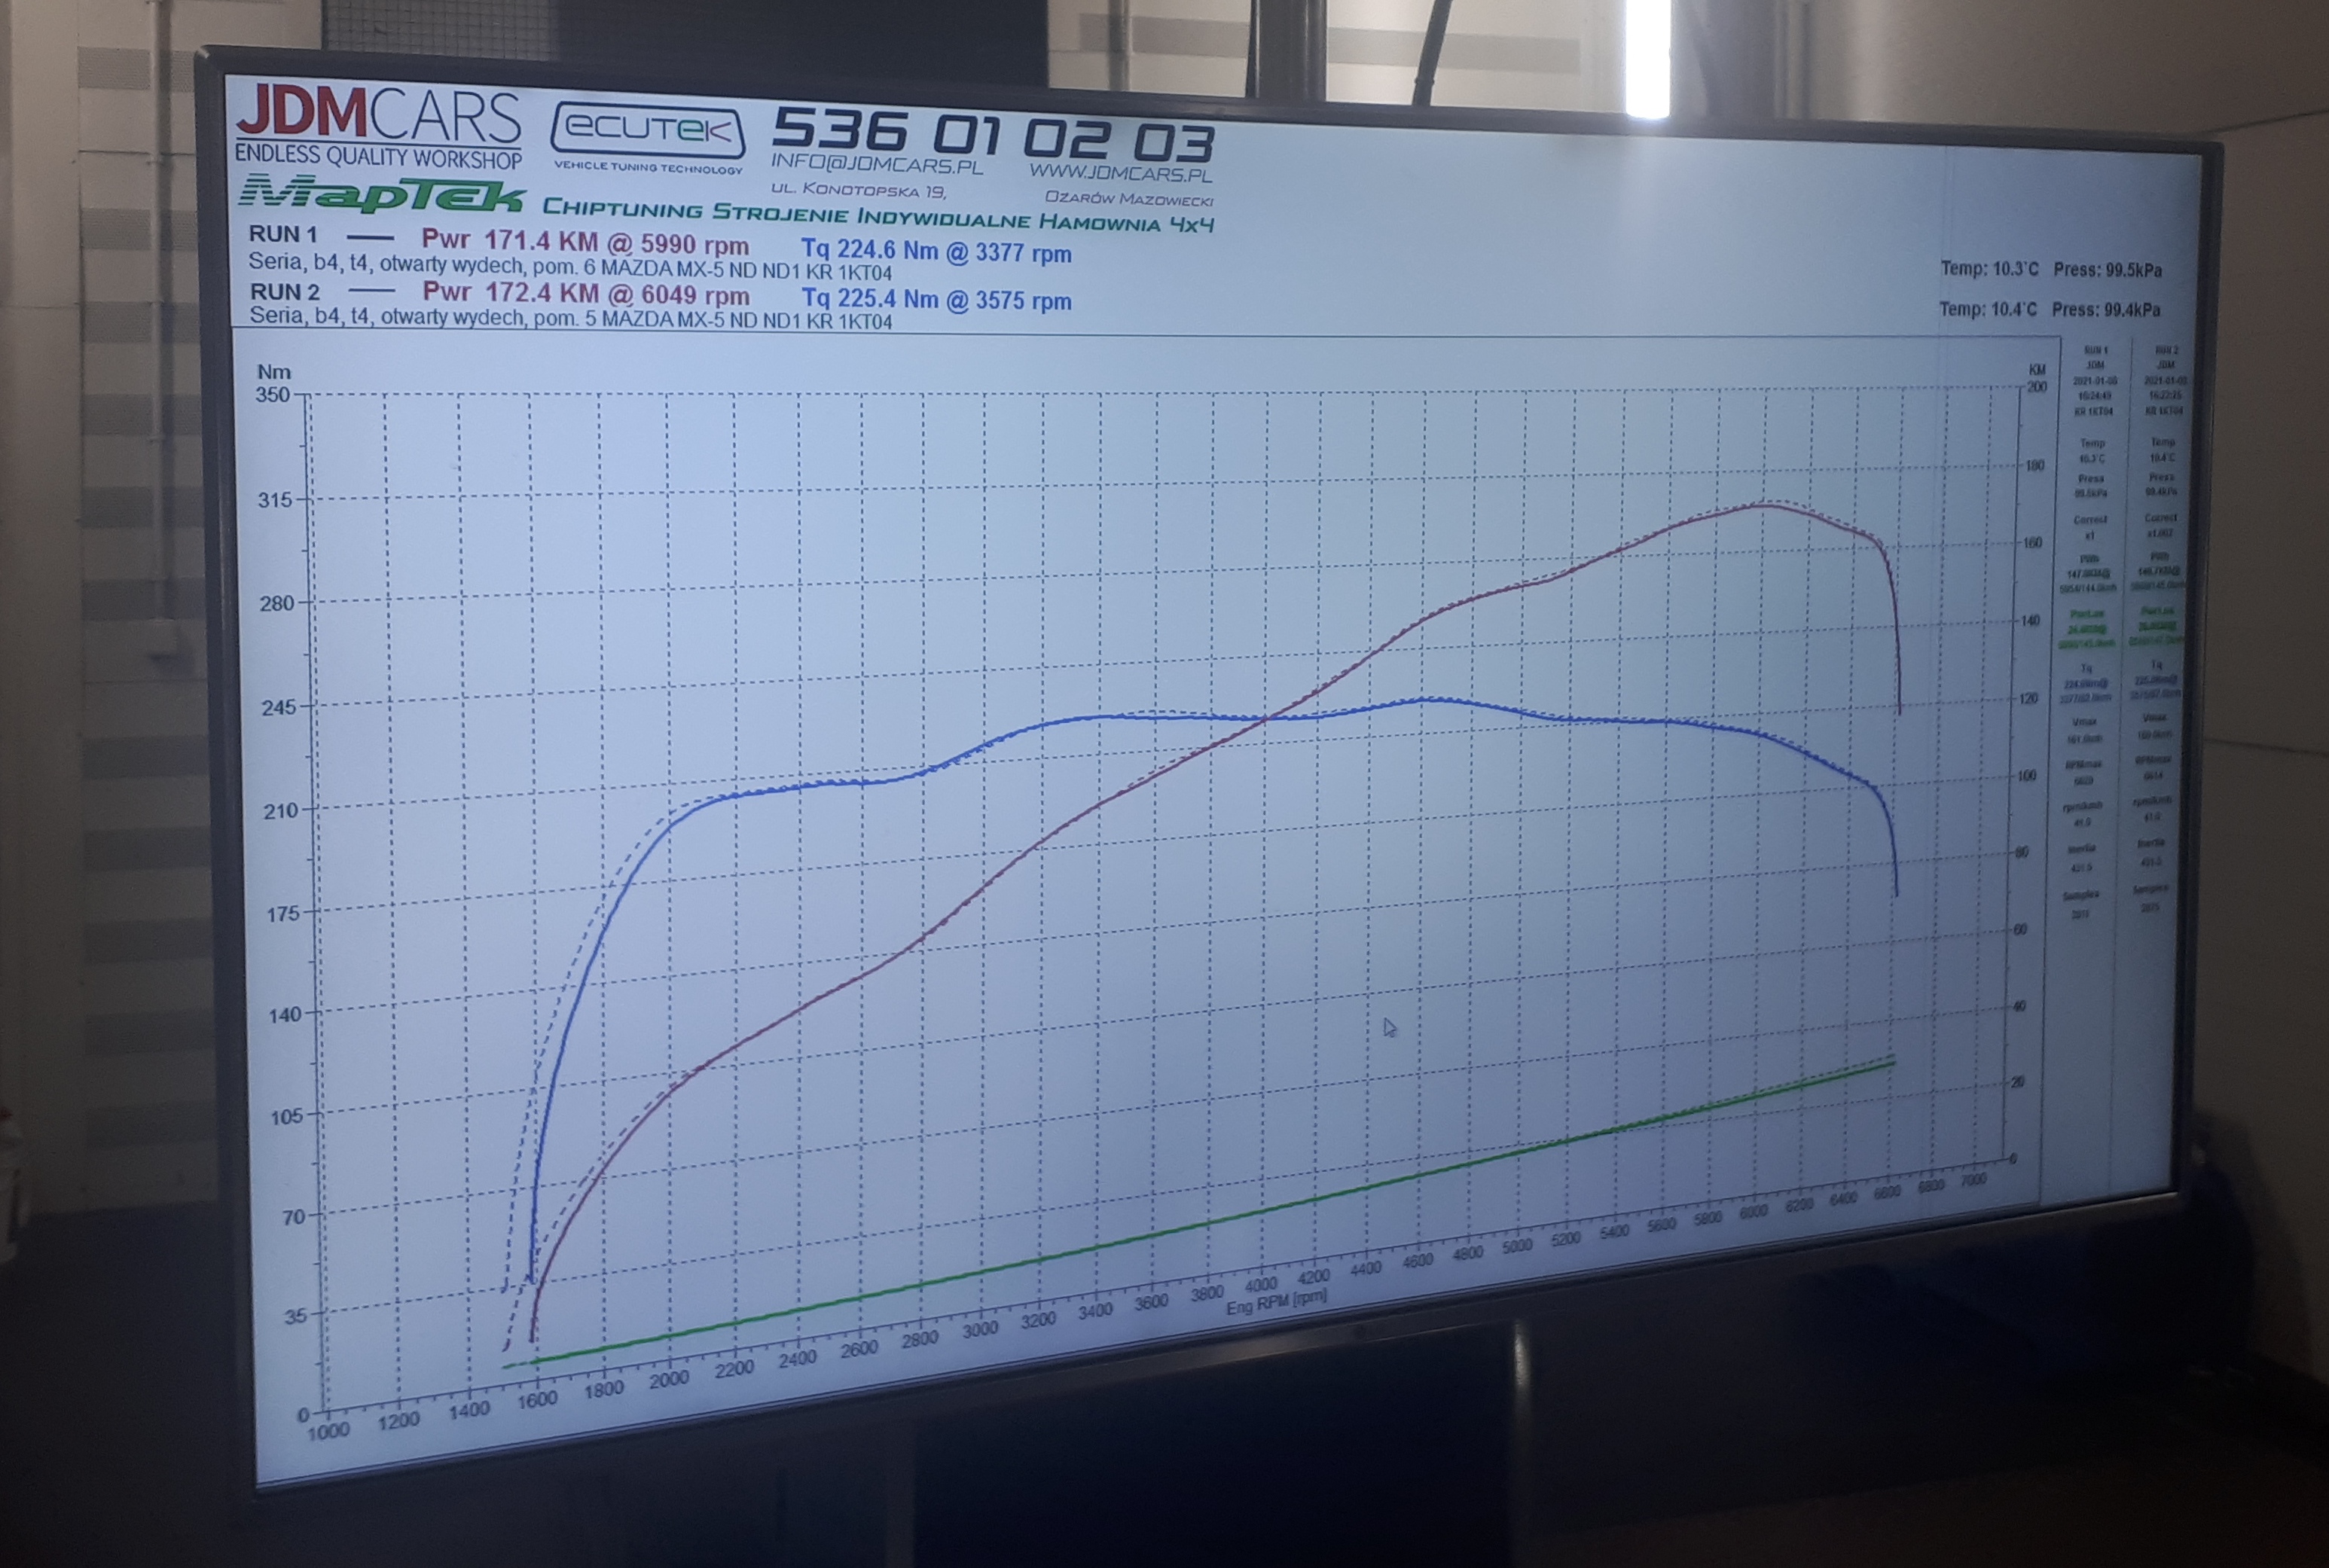Click the 'Ożarów Mazowiecki' city text
Screen dimensions: 2329x1568
[x=1128, y=198]
